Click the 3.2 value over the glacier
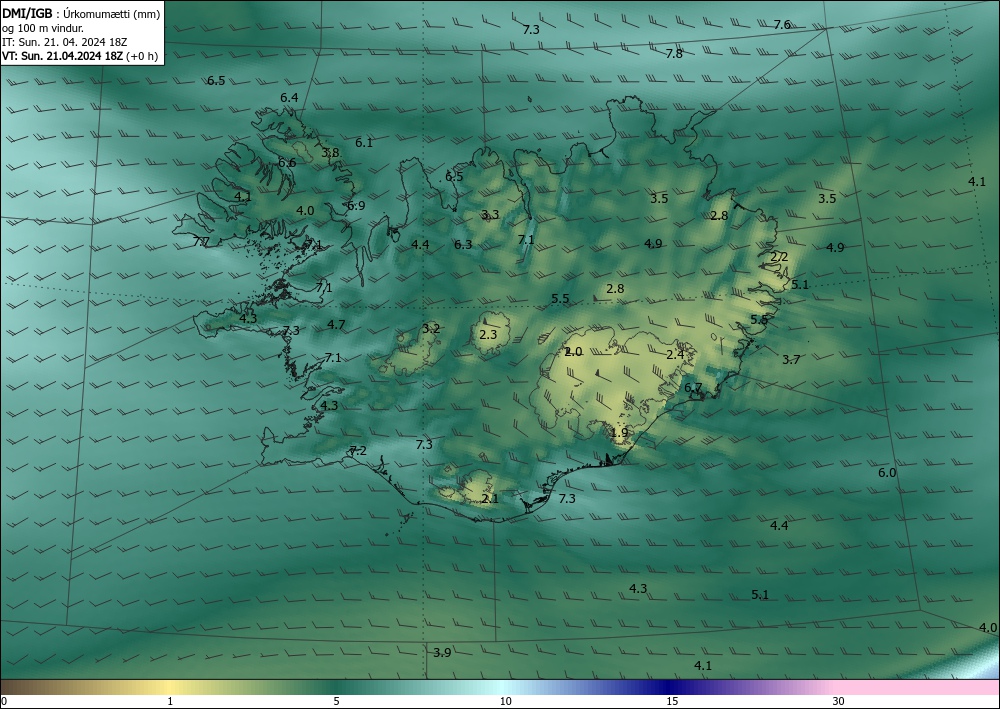 coord(431,328)
